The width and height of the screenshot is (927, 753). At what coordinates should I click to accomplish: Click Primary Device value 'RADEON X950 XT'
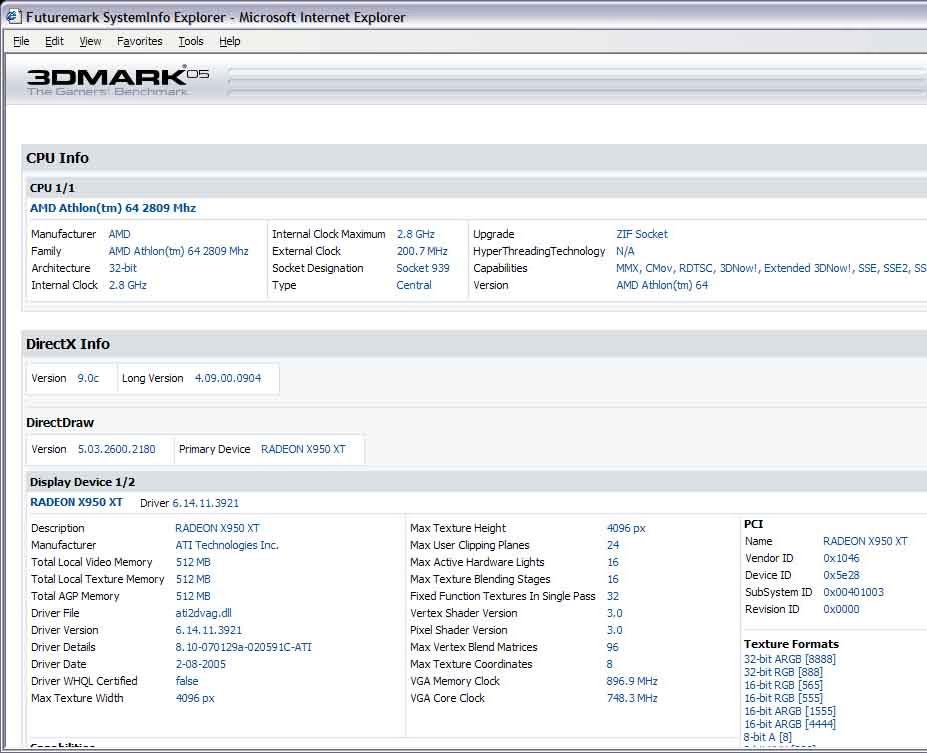(303, 449)
